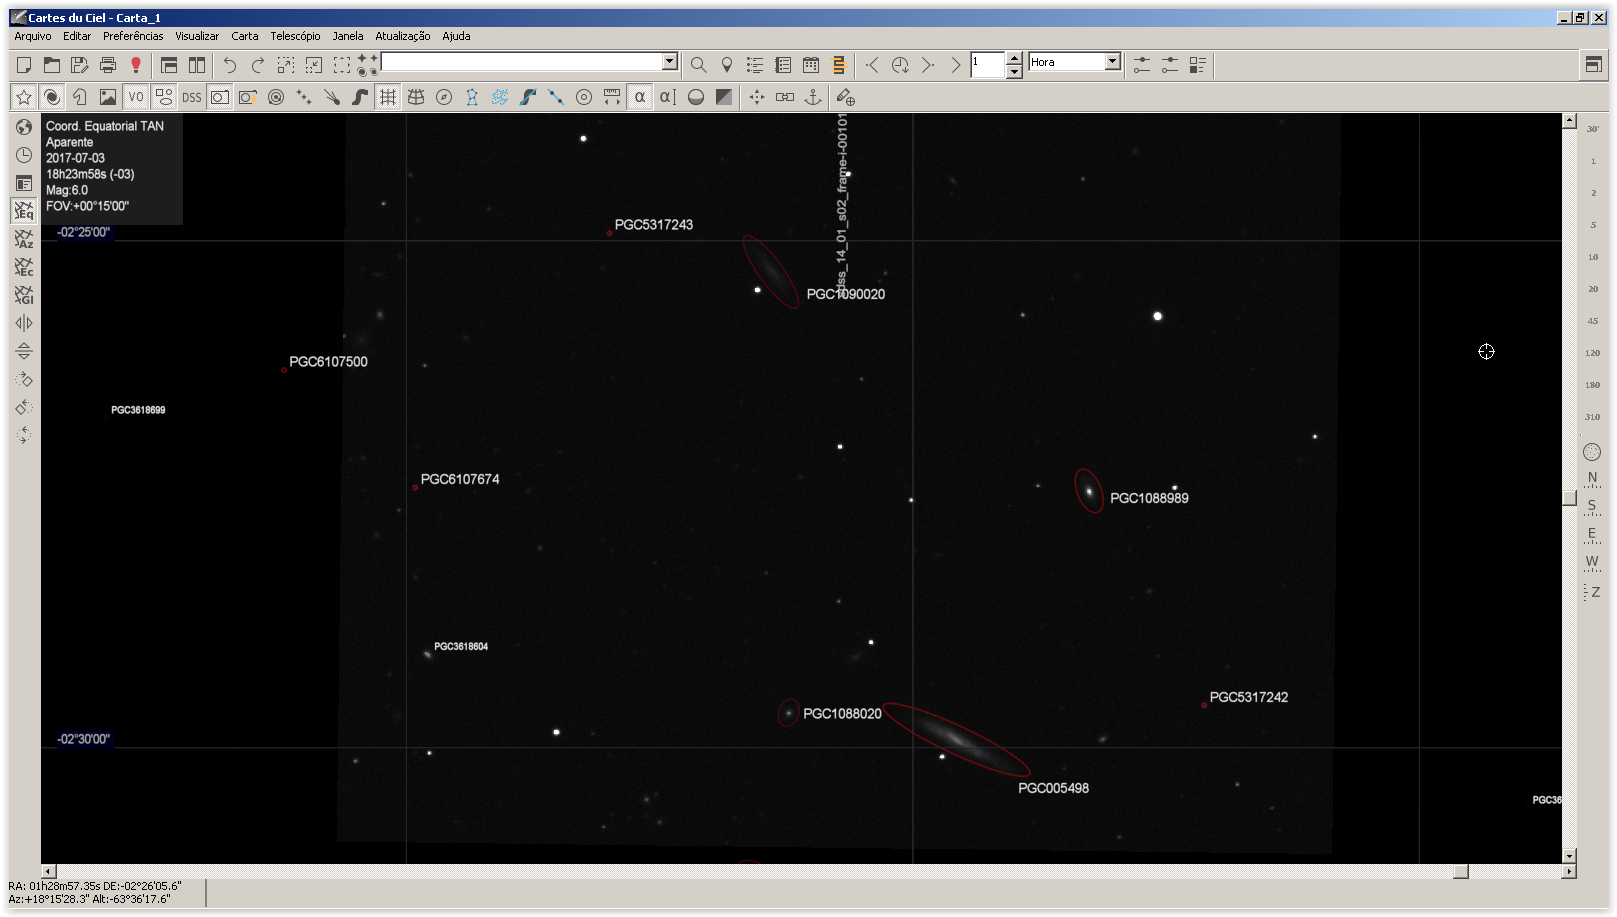Screen dimensions: 1617x917
Task: Toggle object labels (alpha icon)
Action: [640, 97]
